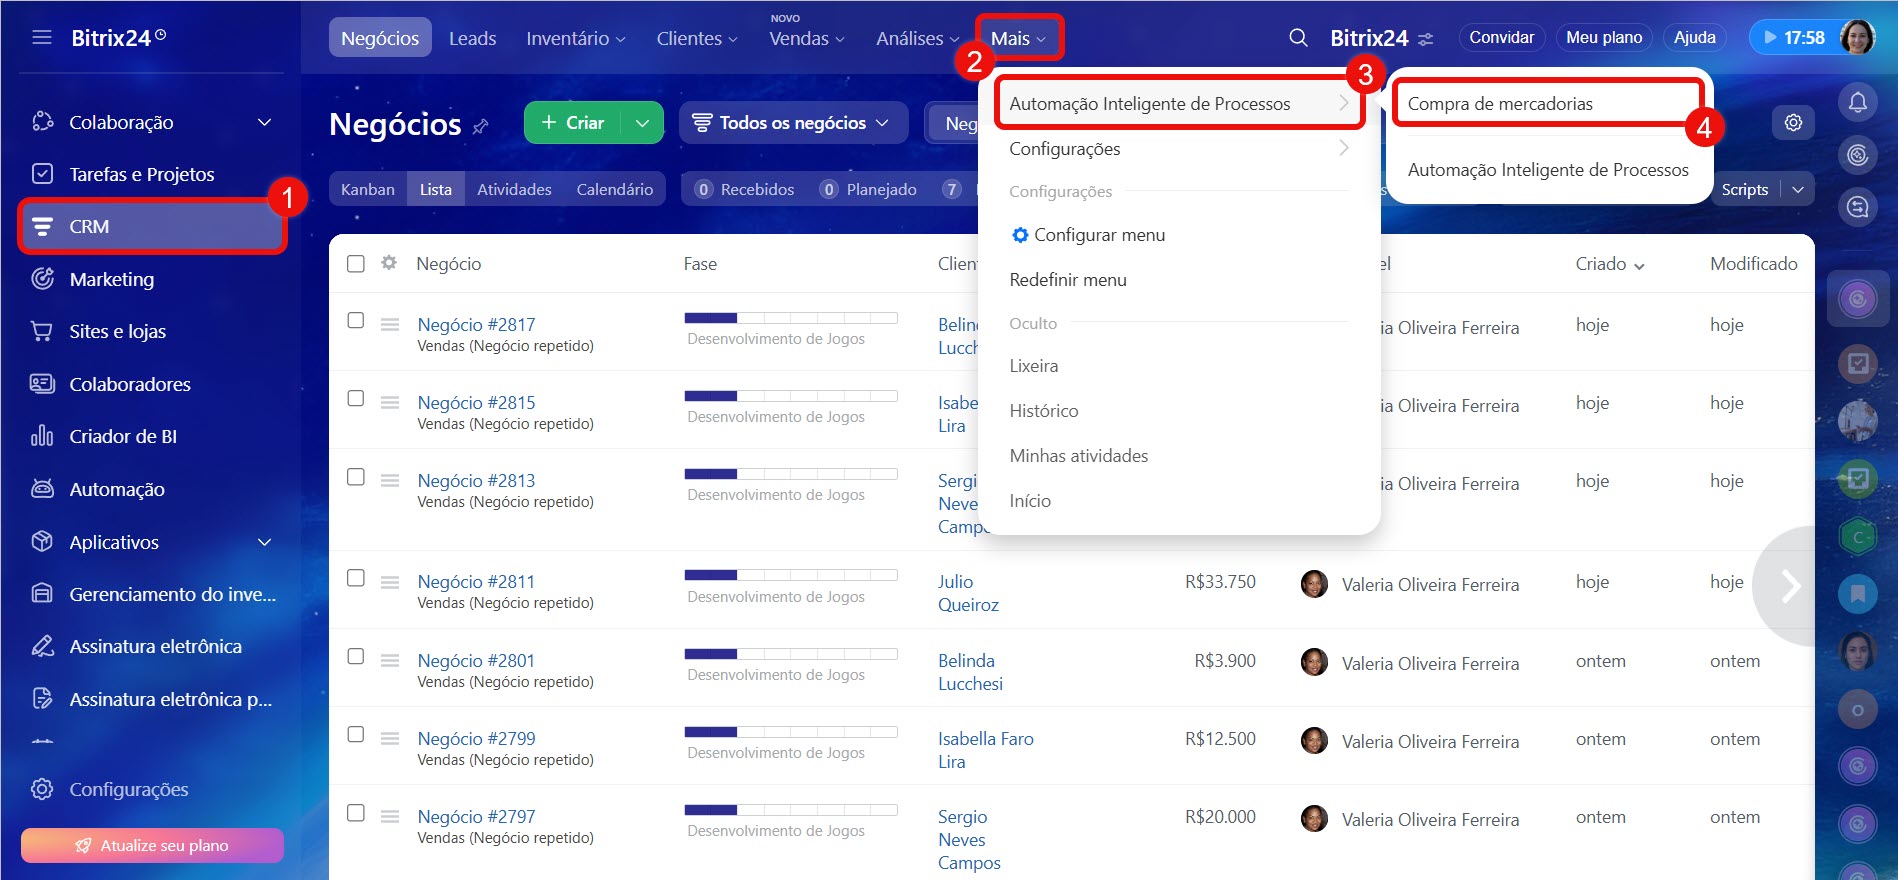Check the box for Negócio #2817
This screenshot has height=880, width=1898.
point(355,321)
